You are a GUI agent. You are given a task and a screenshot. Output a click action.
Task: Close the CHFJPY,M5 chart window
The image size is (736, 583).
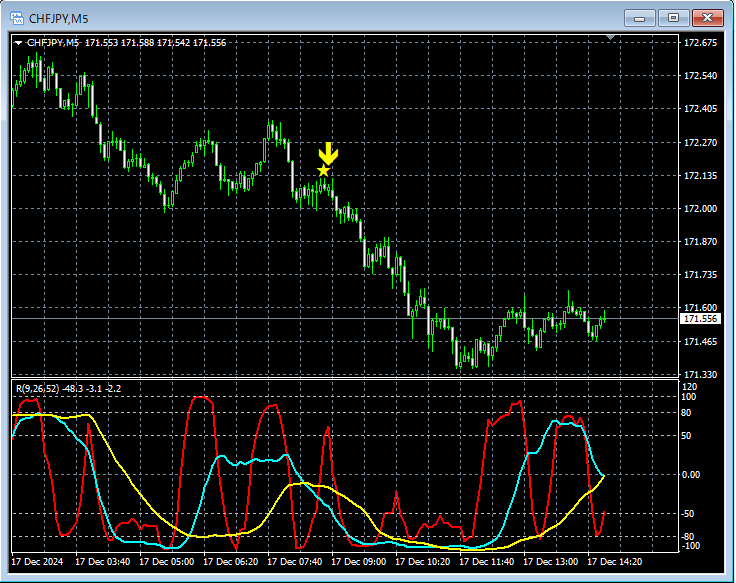(x=707, y=18)
